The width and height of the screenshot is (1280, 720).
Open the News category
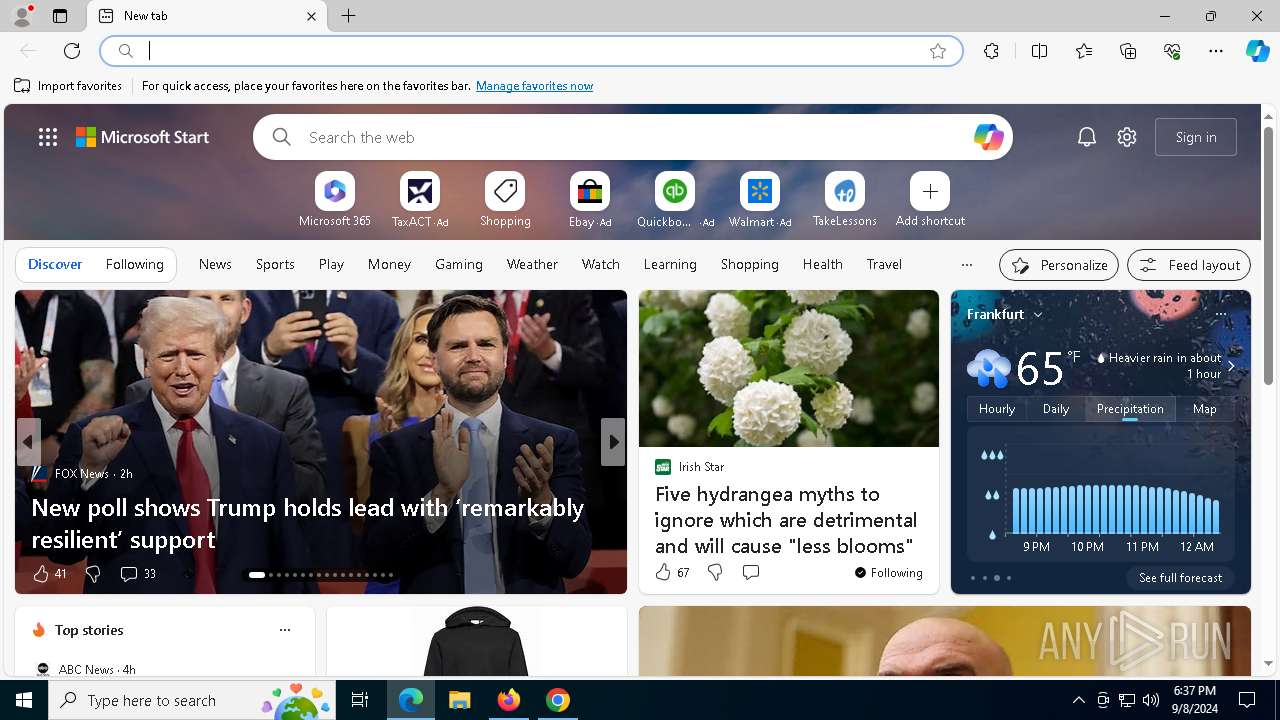tap(215, 264)
